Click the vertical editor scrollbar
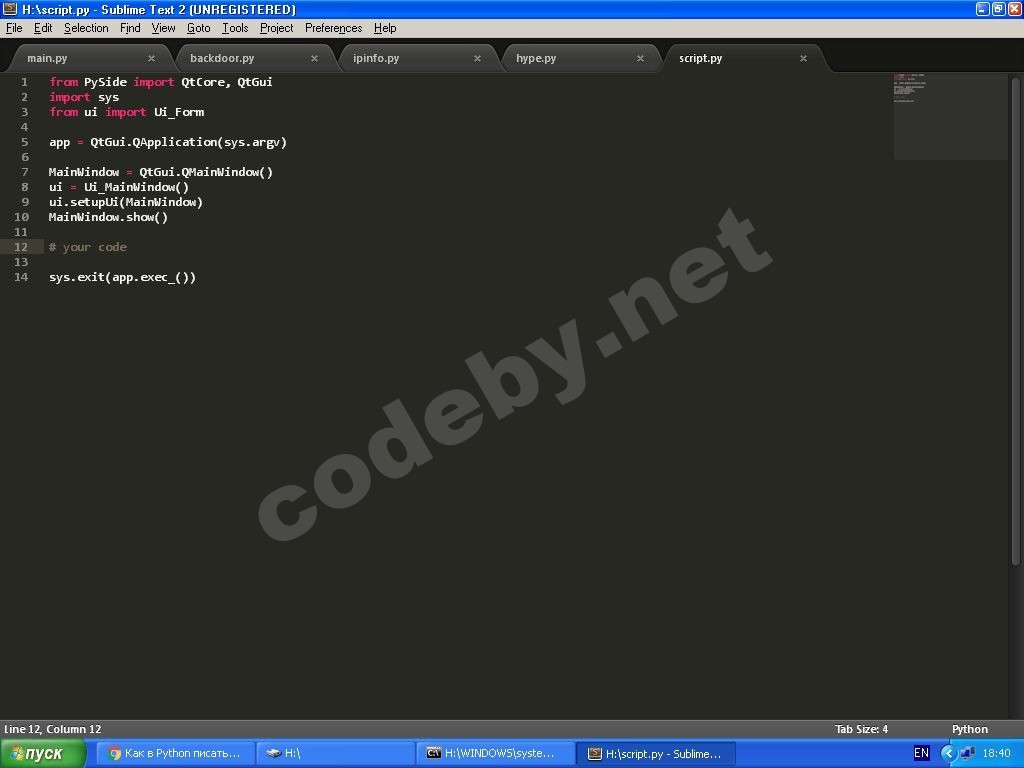This screenshot has height=768, width=1024. pos(1016,320)
